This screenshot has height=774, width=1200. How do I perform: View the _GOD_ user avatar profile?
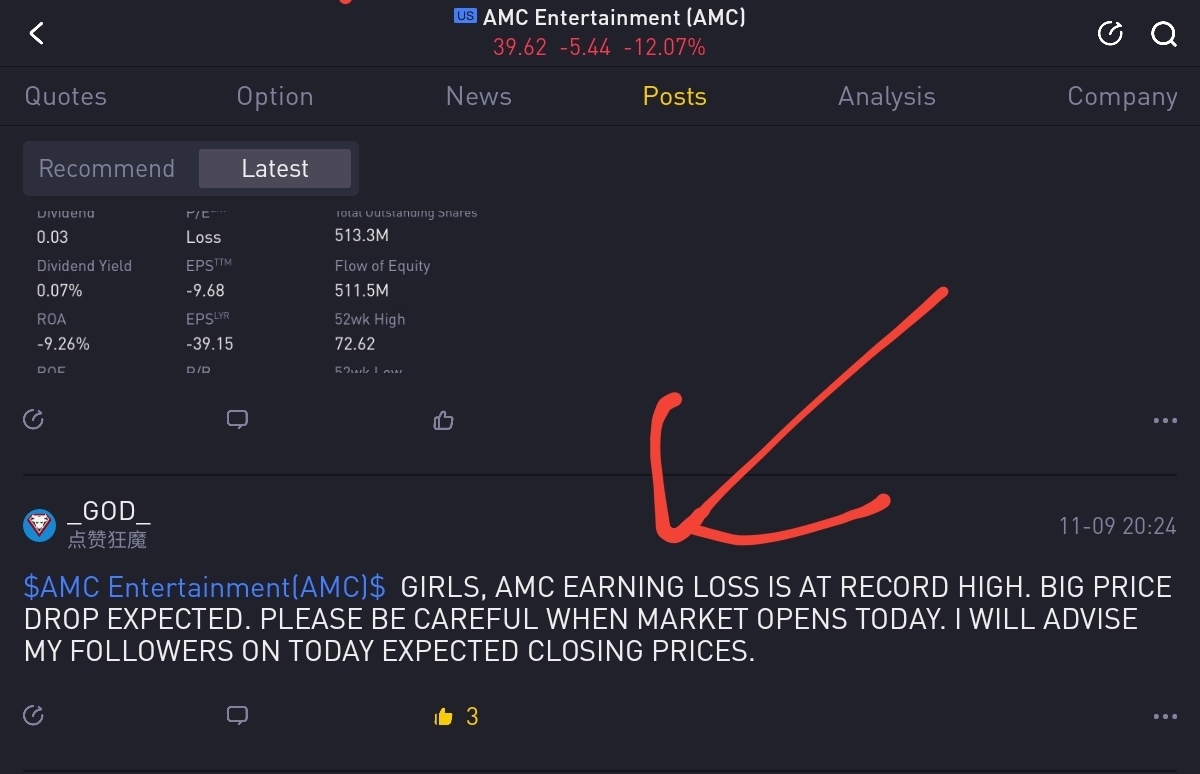[39, 524]
